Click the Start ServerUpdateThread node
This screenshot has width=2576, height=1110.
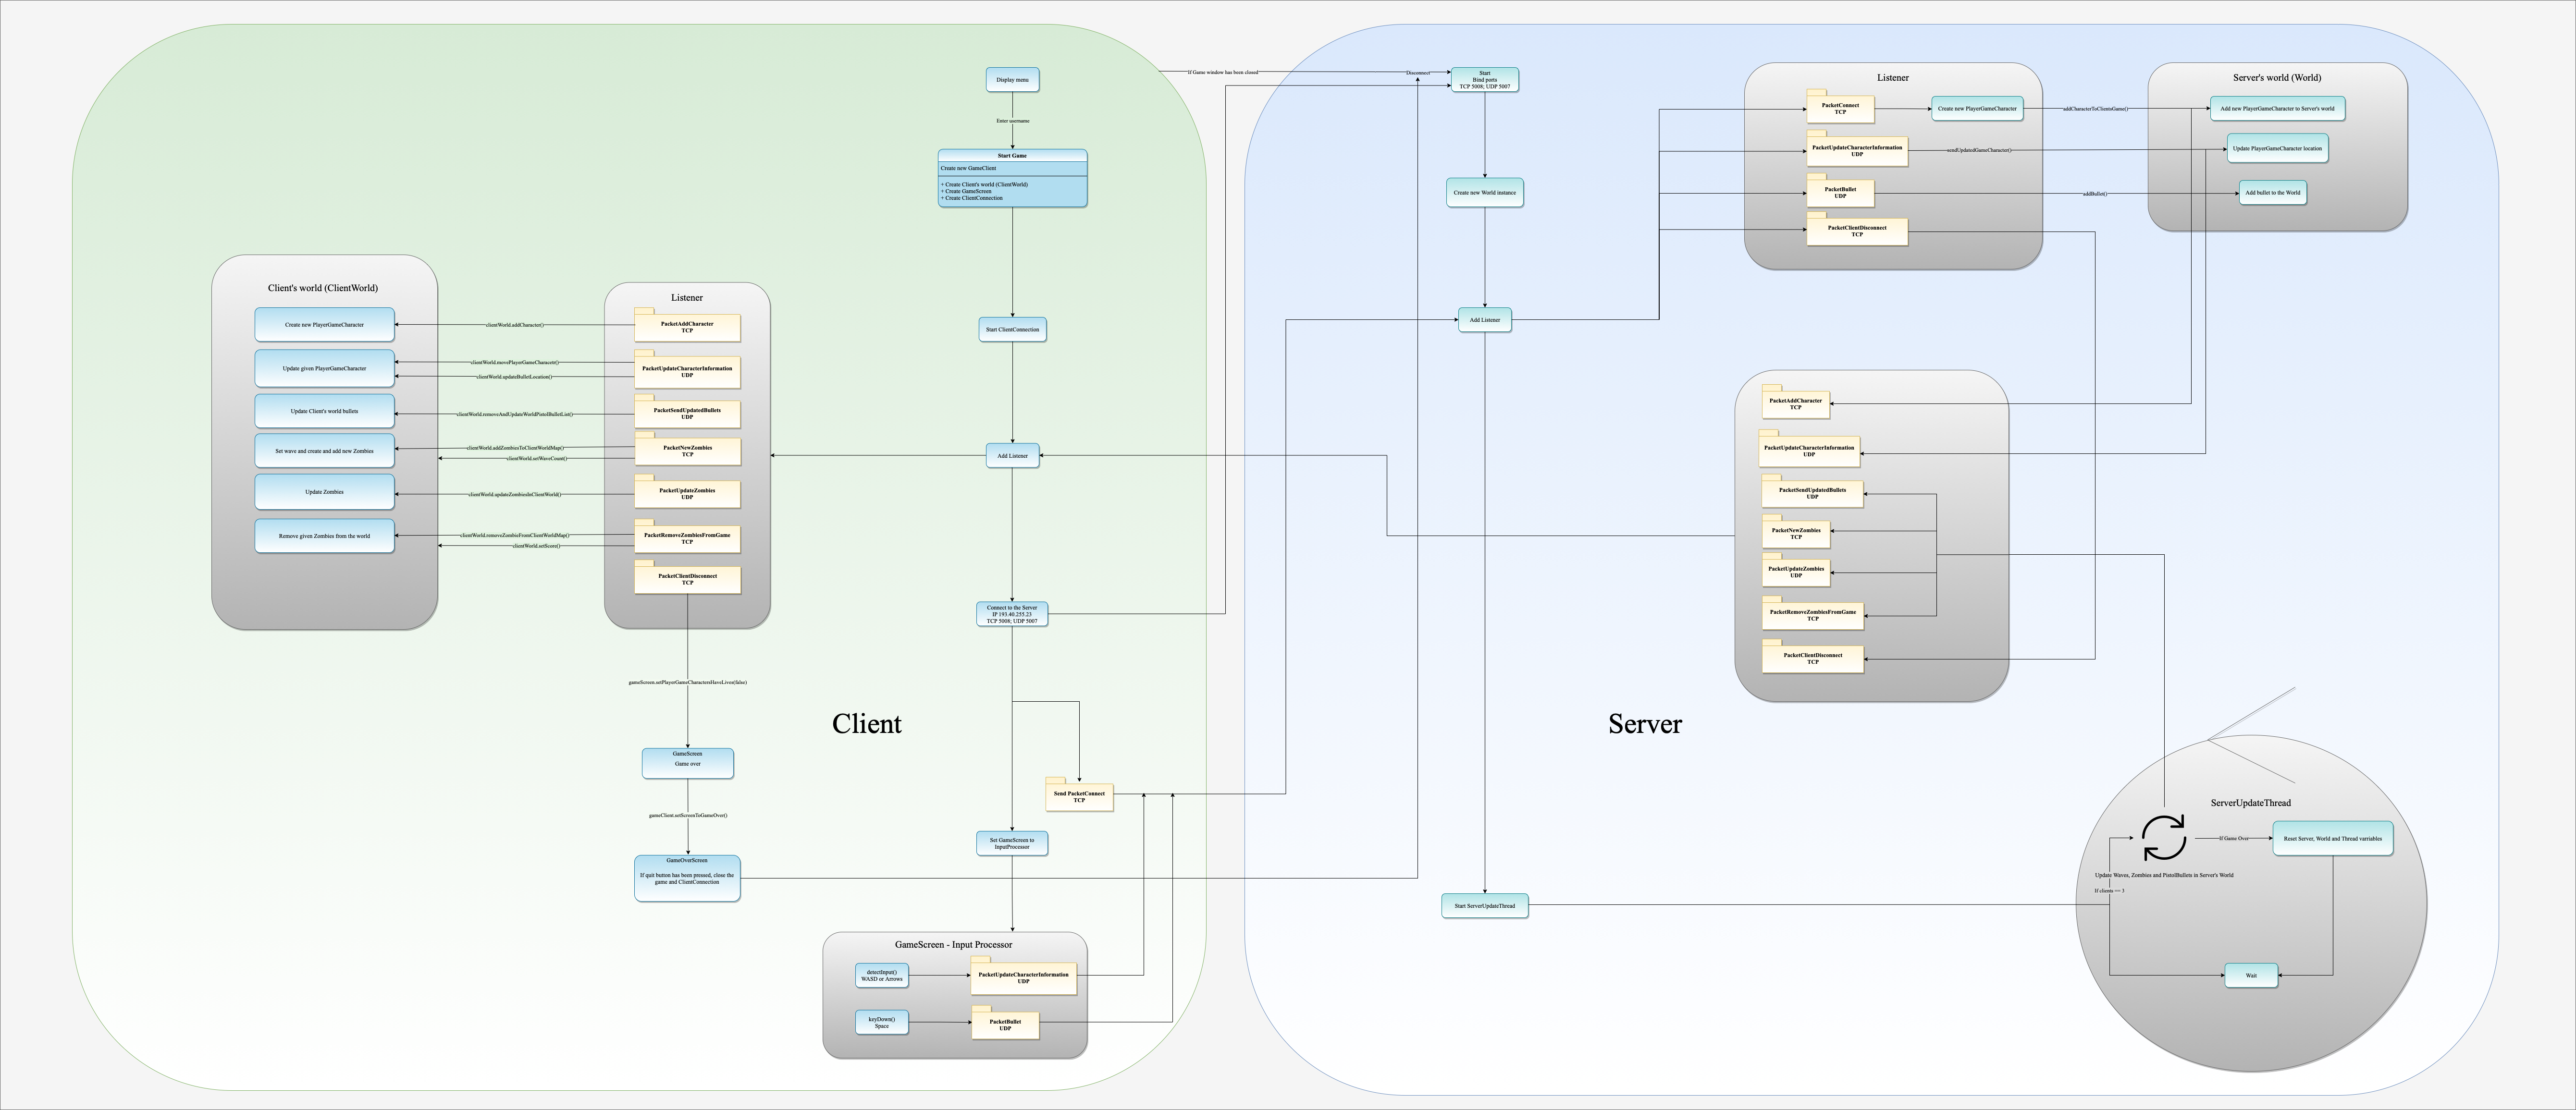(x=1484, y=906)
